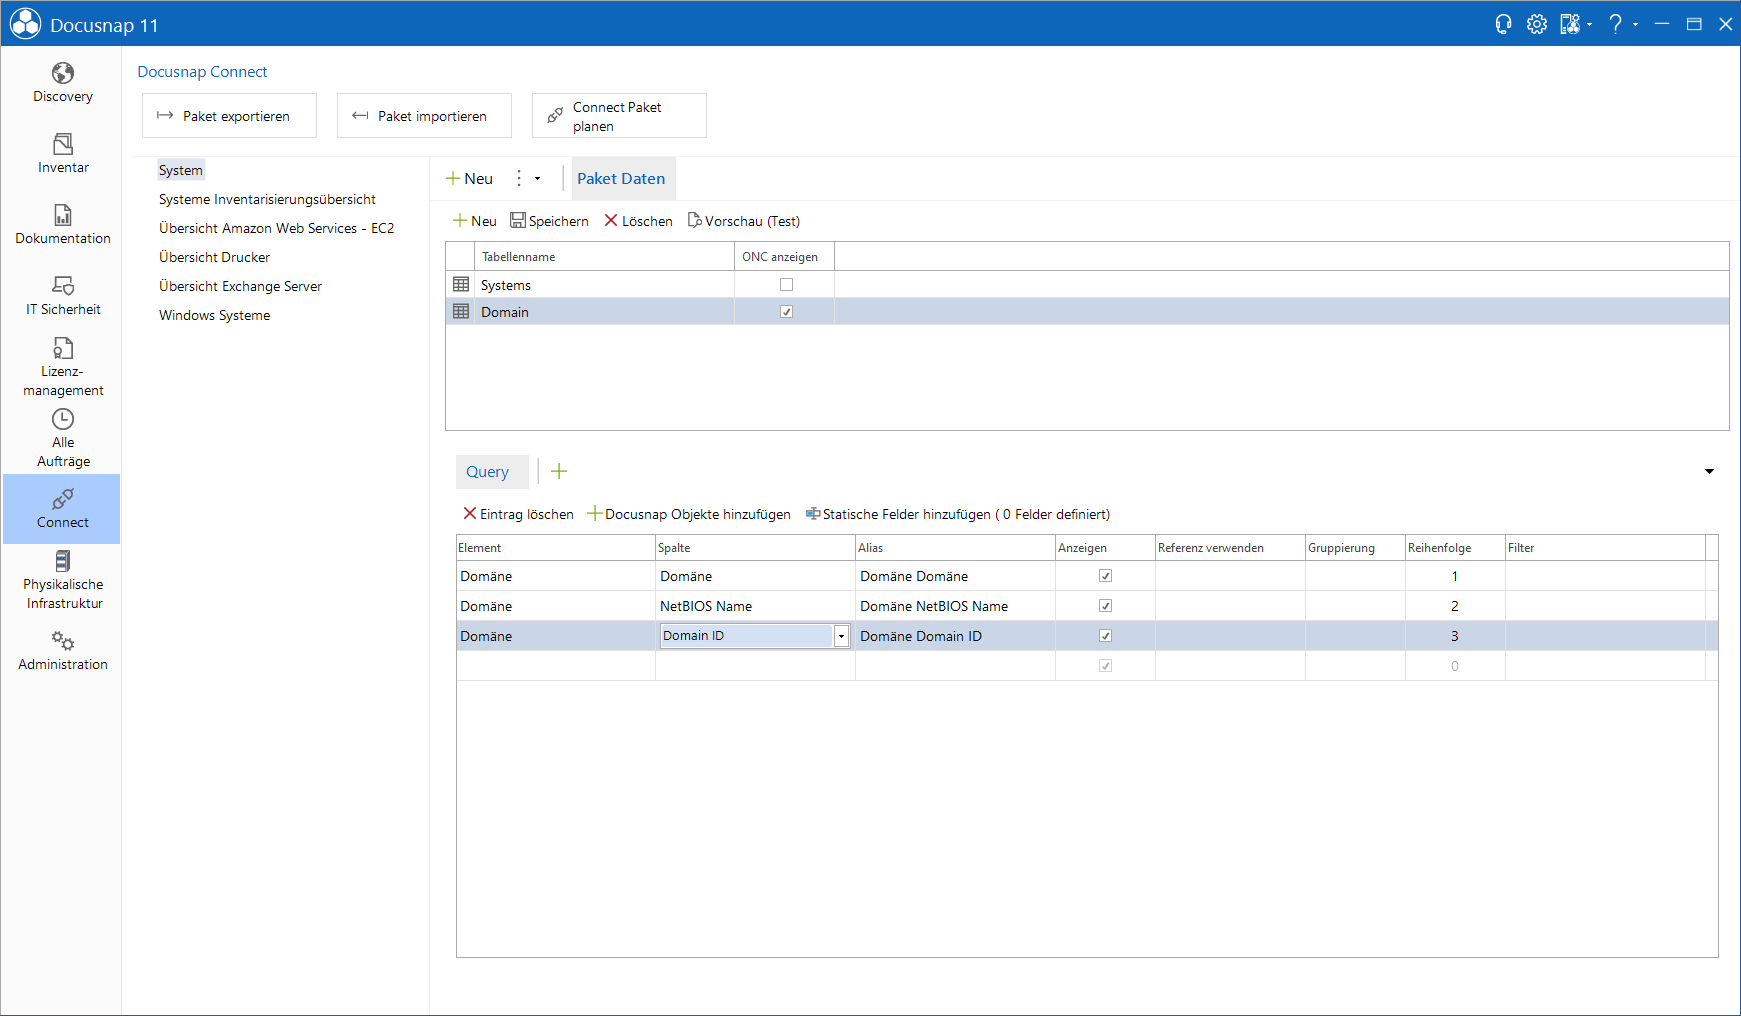Click Vorschau (Test) preview icon
1741x1016 pixels.
695,221
